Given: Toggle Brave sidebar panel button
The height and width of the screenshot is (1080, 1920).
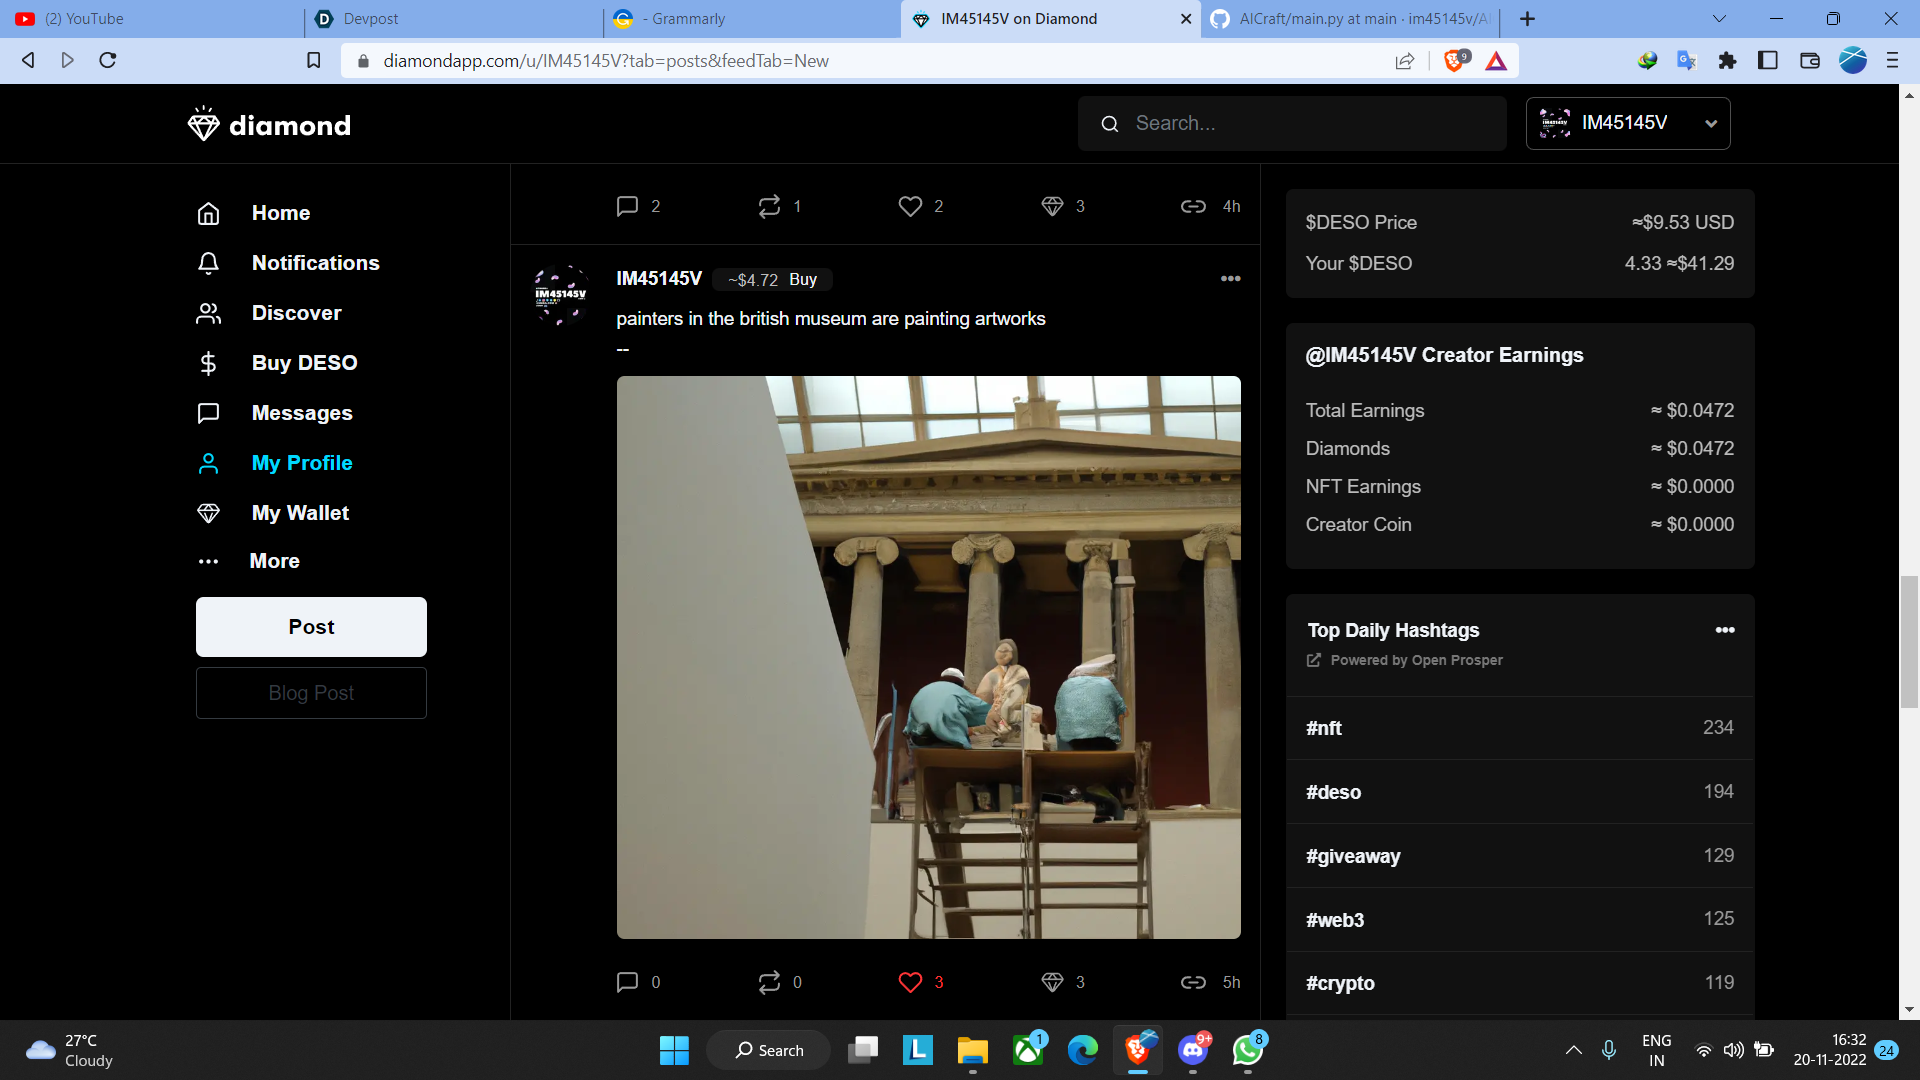Looking at the screenshot, I should pos(1767,61).
